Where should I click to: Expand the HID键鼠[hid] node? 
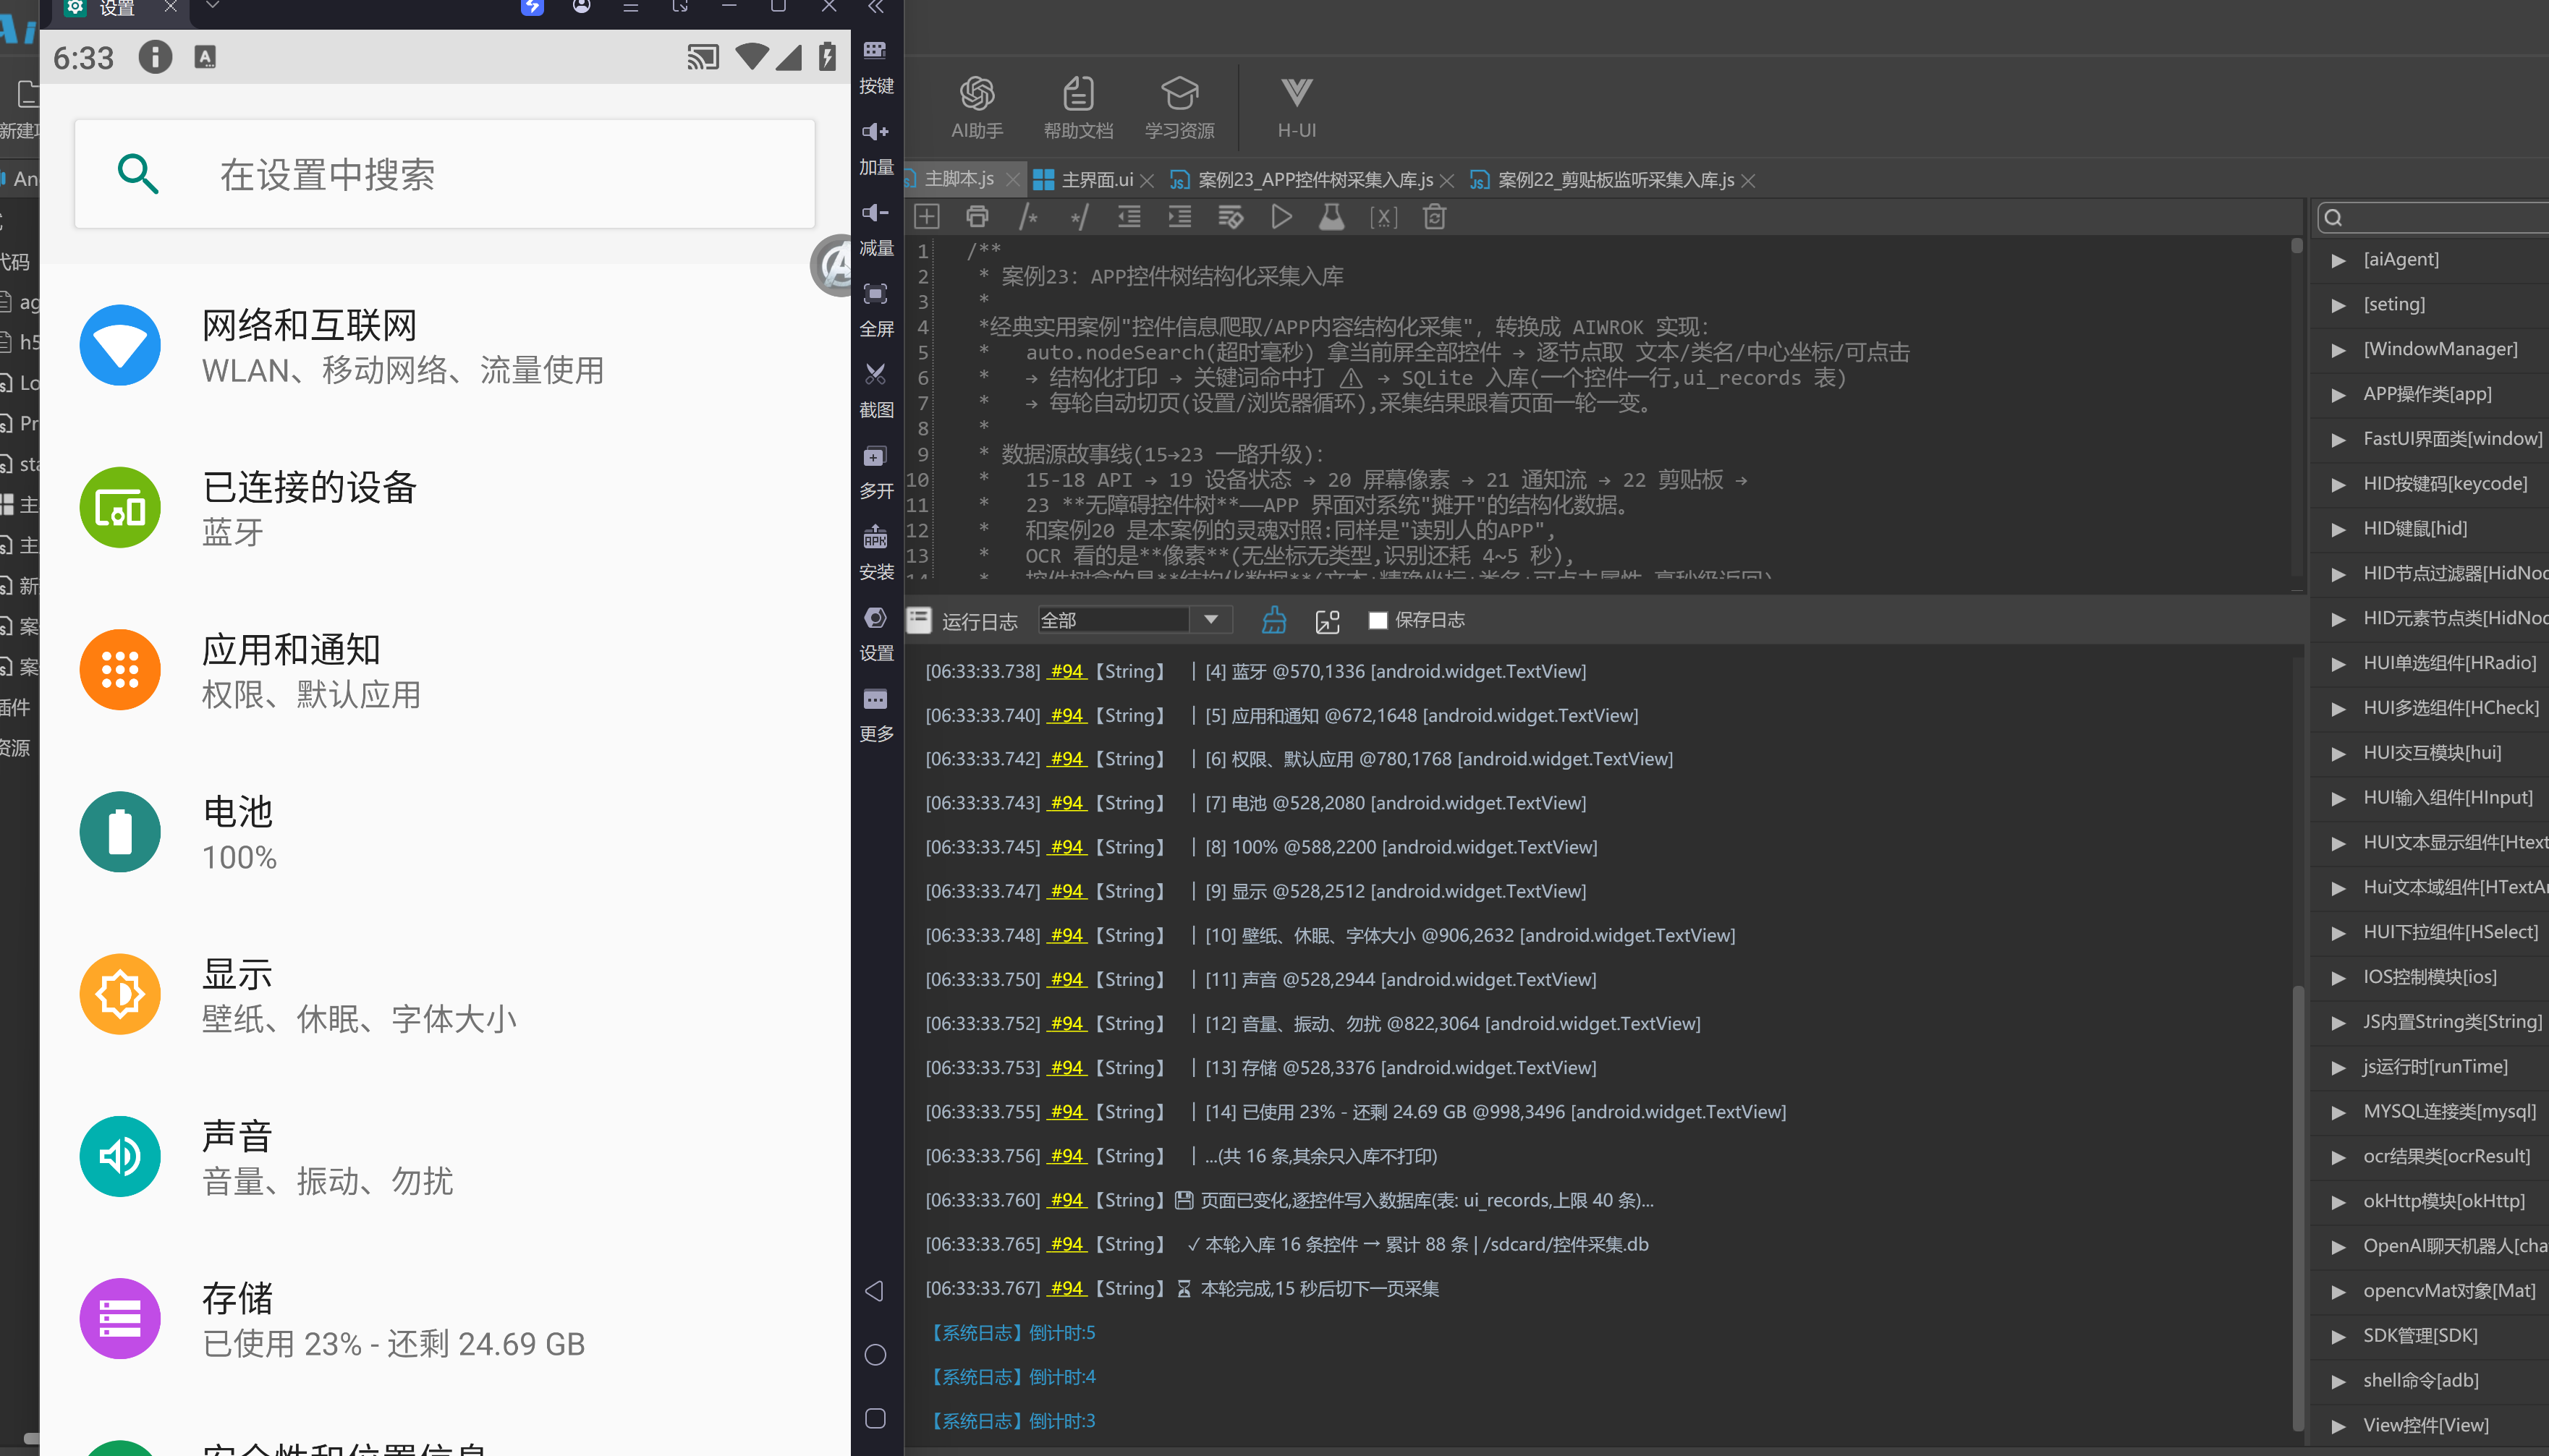(x=2338, y=529)
